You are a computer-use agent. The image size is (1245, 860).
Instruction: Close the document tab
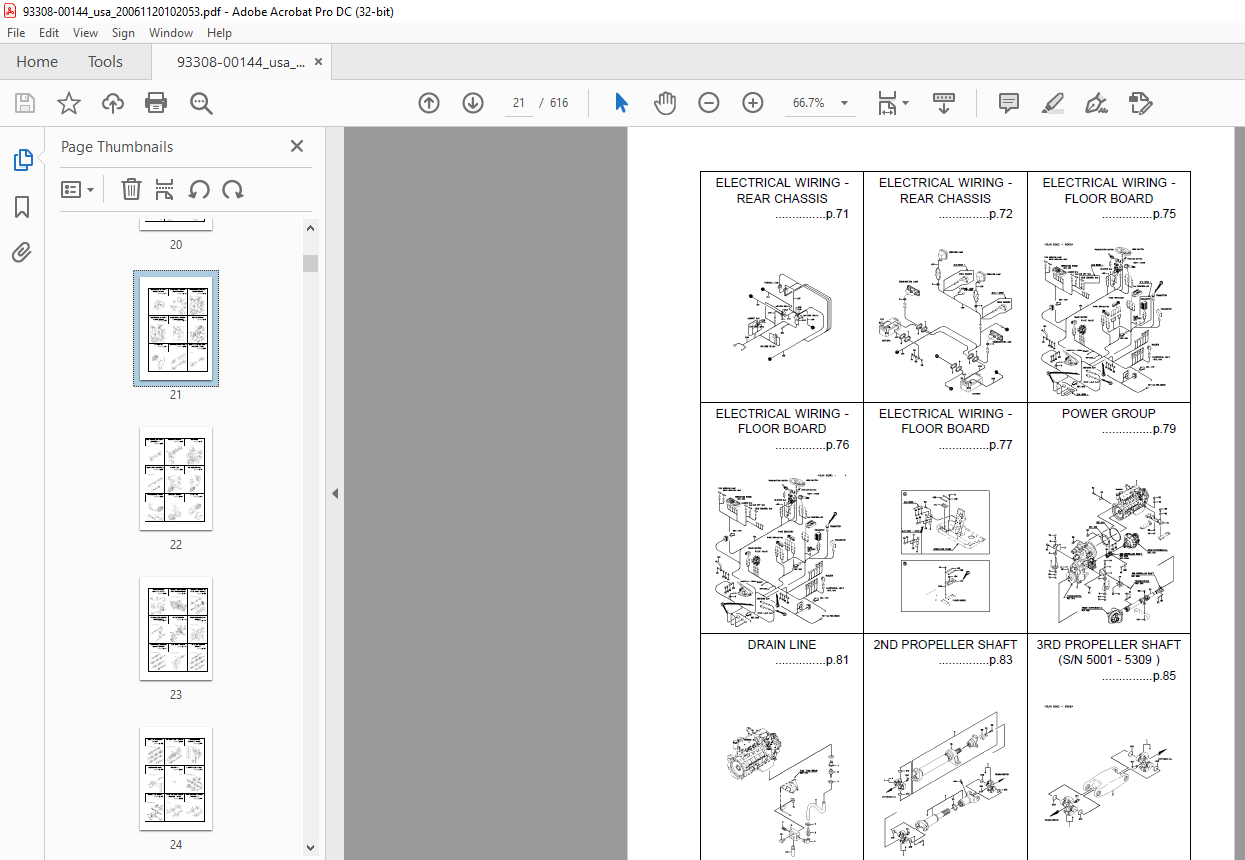[319, 62]
